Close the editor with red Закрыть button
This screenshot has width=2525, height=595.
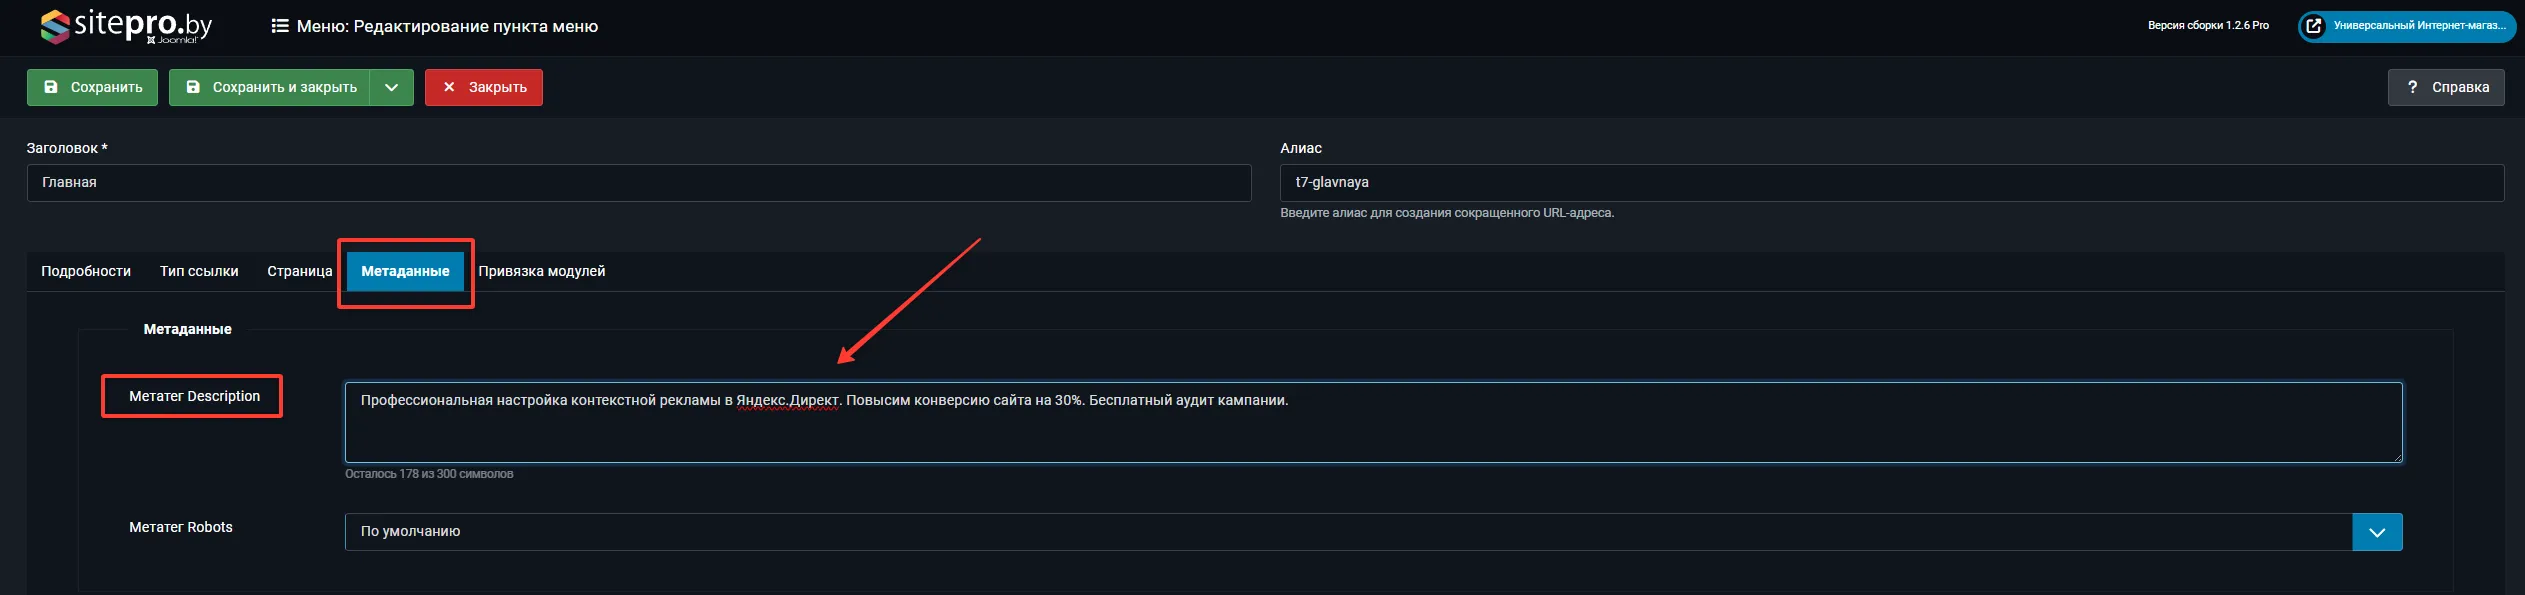click(x=483, y=87)
